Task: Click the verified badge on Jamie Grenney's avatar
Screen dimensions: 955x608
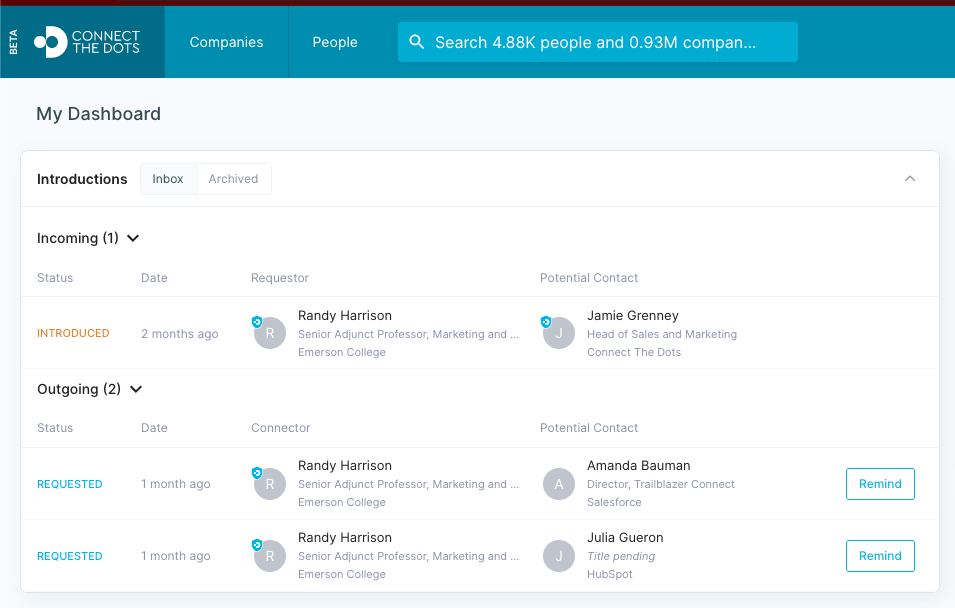Action: [x=546, y=322]
